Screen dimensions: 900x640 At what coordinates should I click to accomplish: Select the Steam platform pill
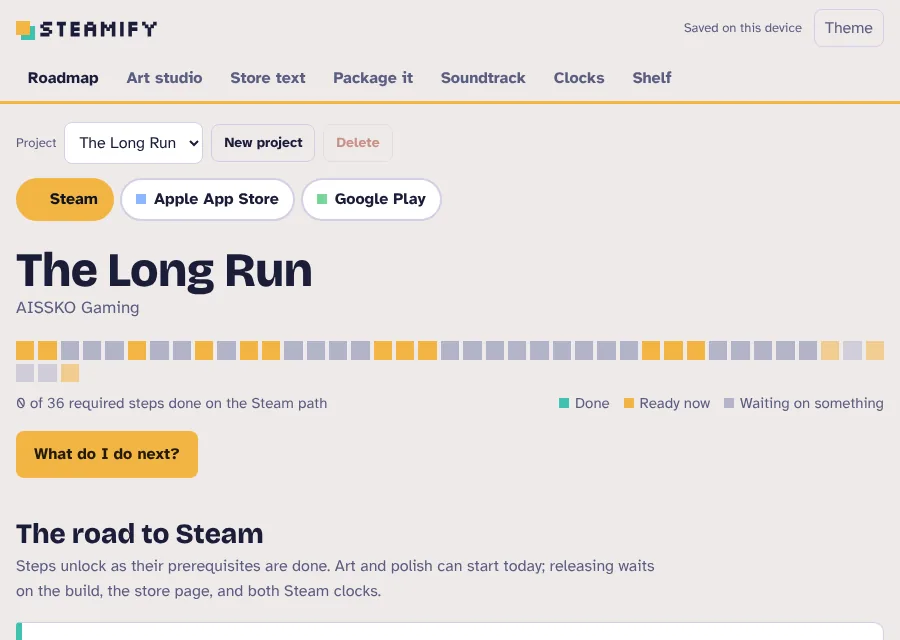[x=65, y=199]
